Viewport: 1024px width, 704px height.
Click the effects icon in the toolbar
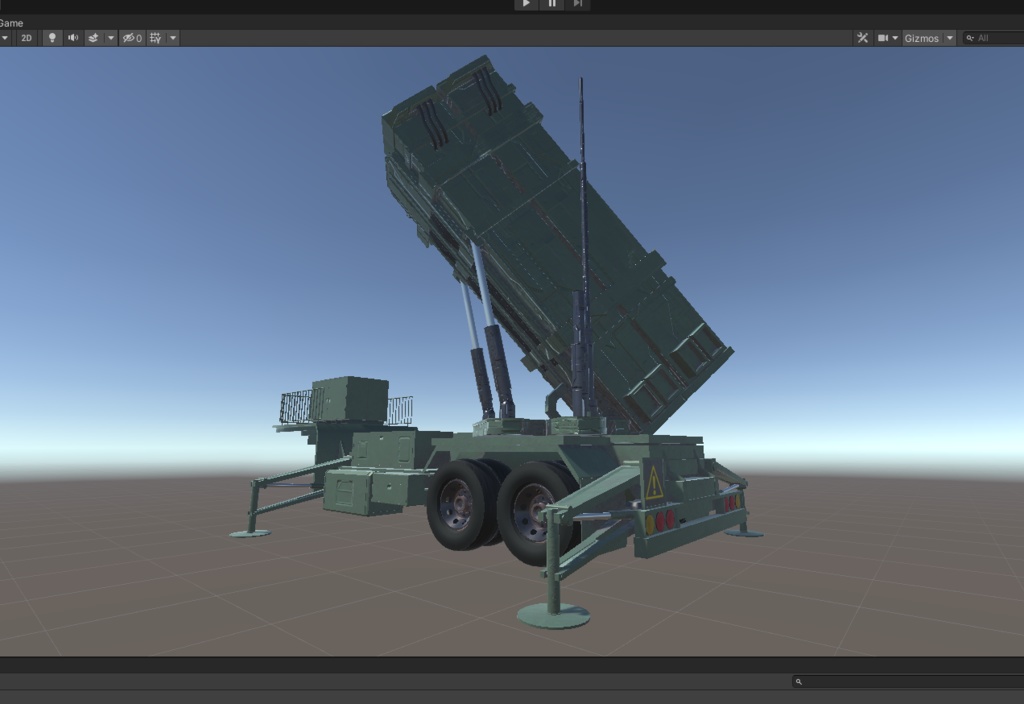[94, 38]
